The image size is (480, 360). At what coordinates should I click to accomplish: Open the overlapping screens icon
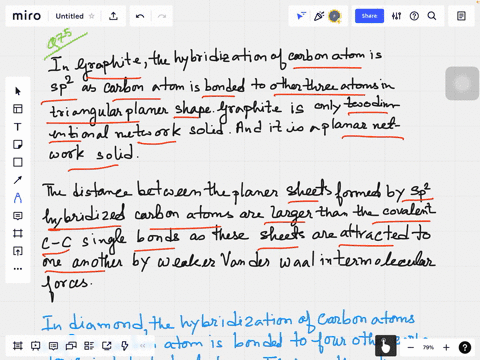pos(71,346)
